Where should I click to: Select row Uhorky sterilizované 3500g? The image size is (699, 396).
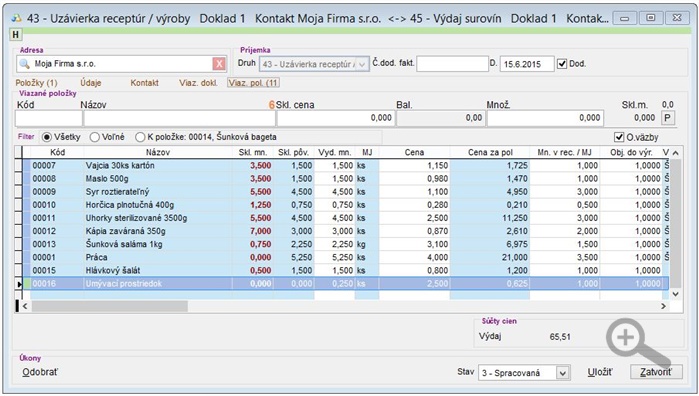[x=345, y=218]
